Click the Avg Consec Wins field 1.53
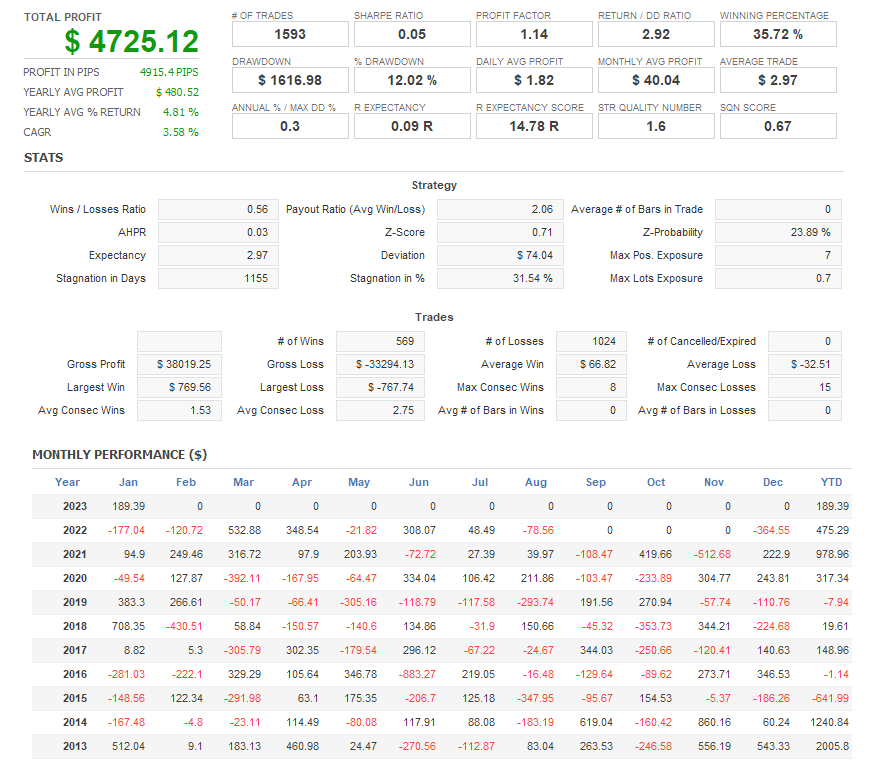The image size is (881, 774). coord(179,411)
